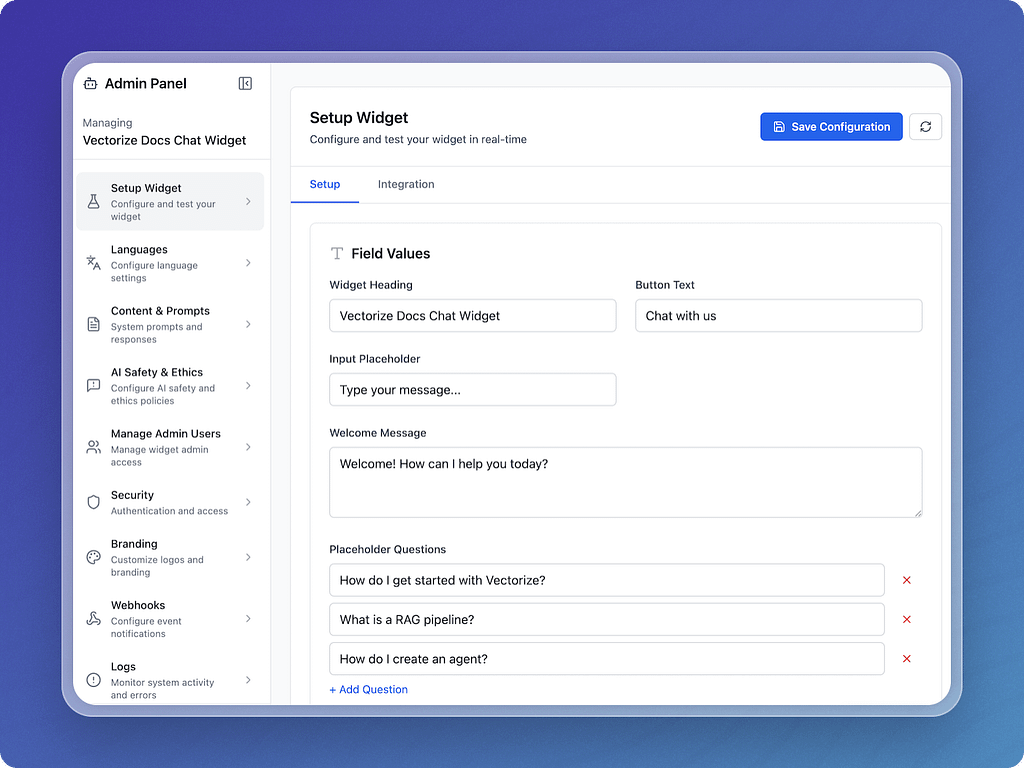Click the AI Safety & Ethics message icon
This screenshot has height=768, width=1024.
click(93, 386)
